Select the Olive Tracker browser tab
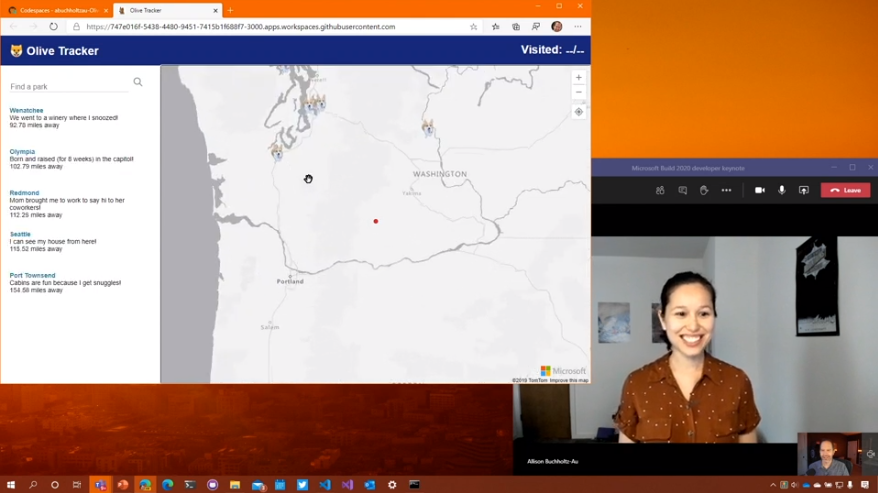 [166, 10]
